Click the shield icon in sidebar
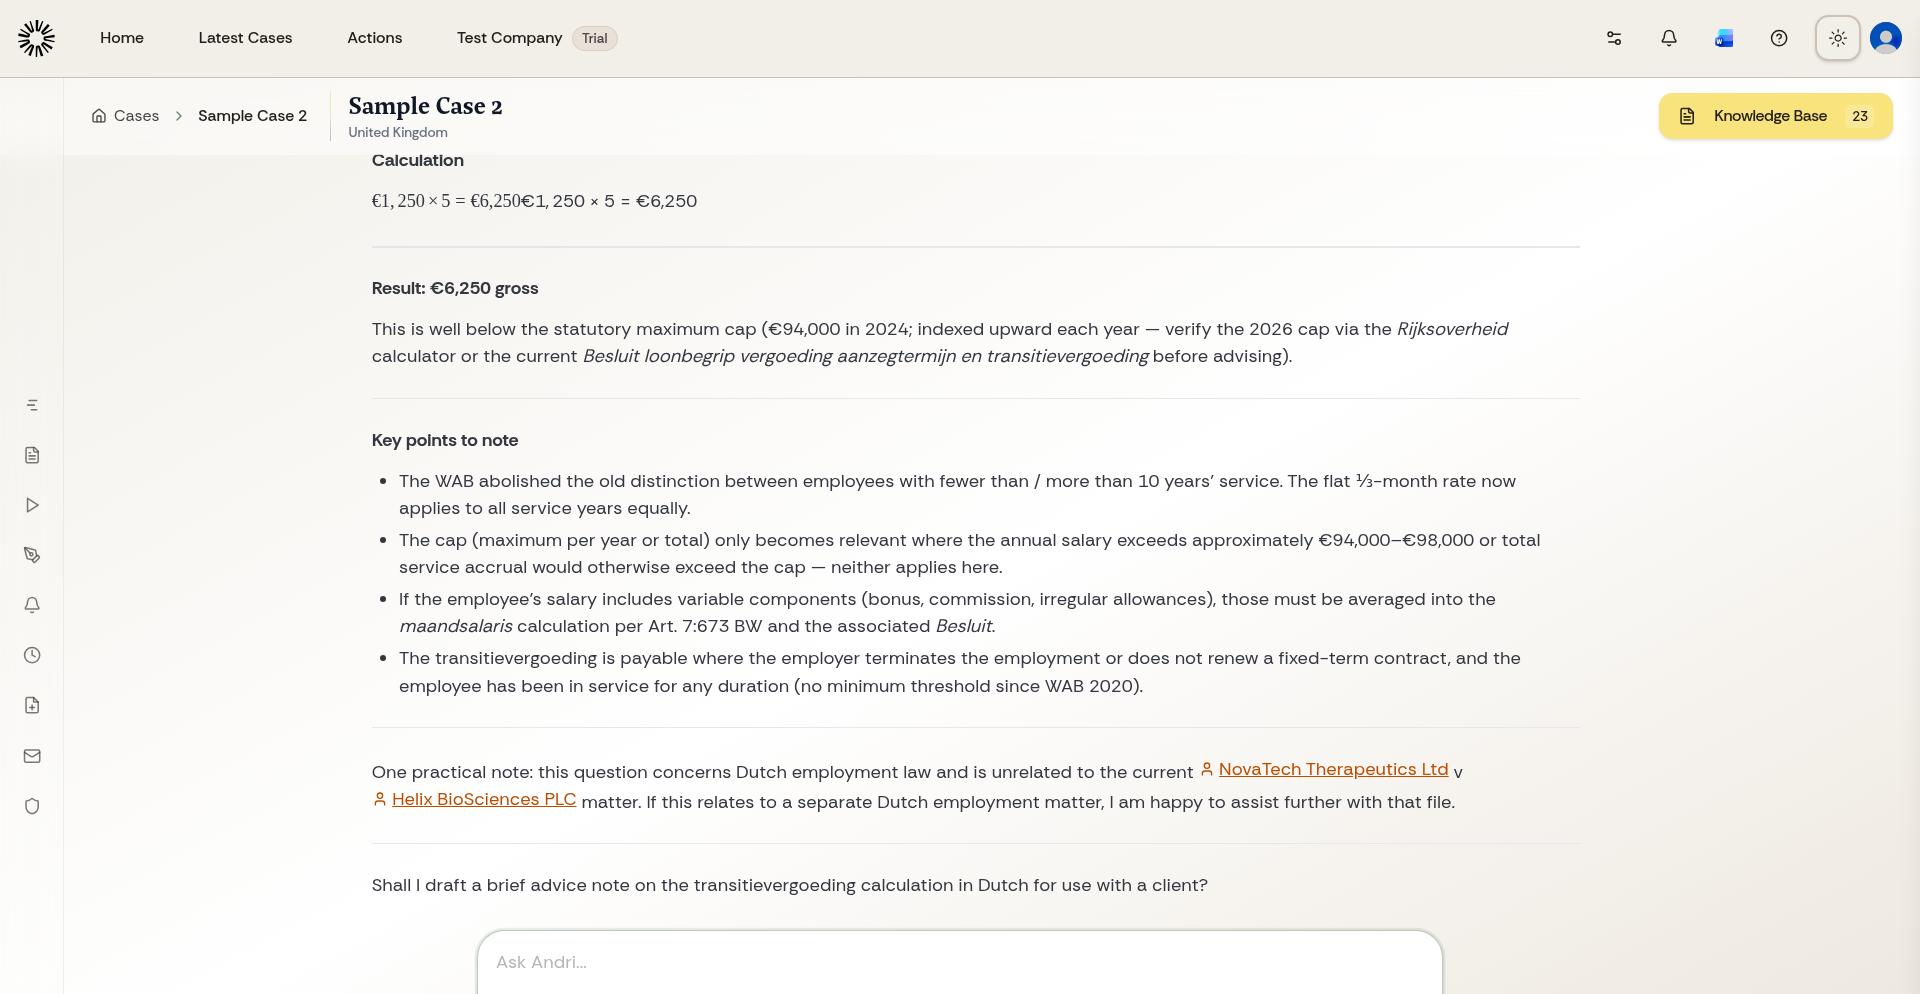The image size is (1920, 994). (x=32, y=806)
